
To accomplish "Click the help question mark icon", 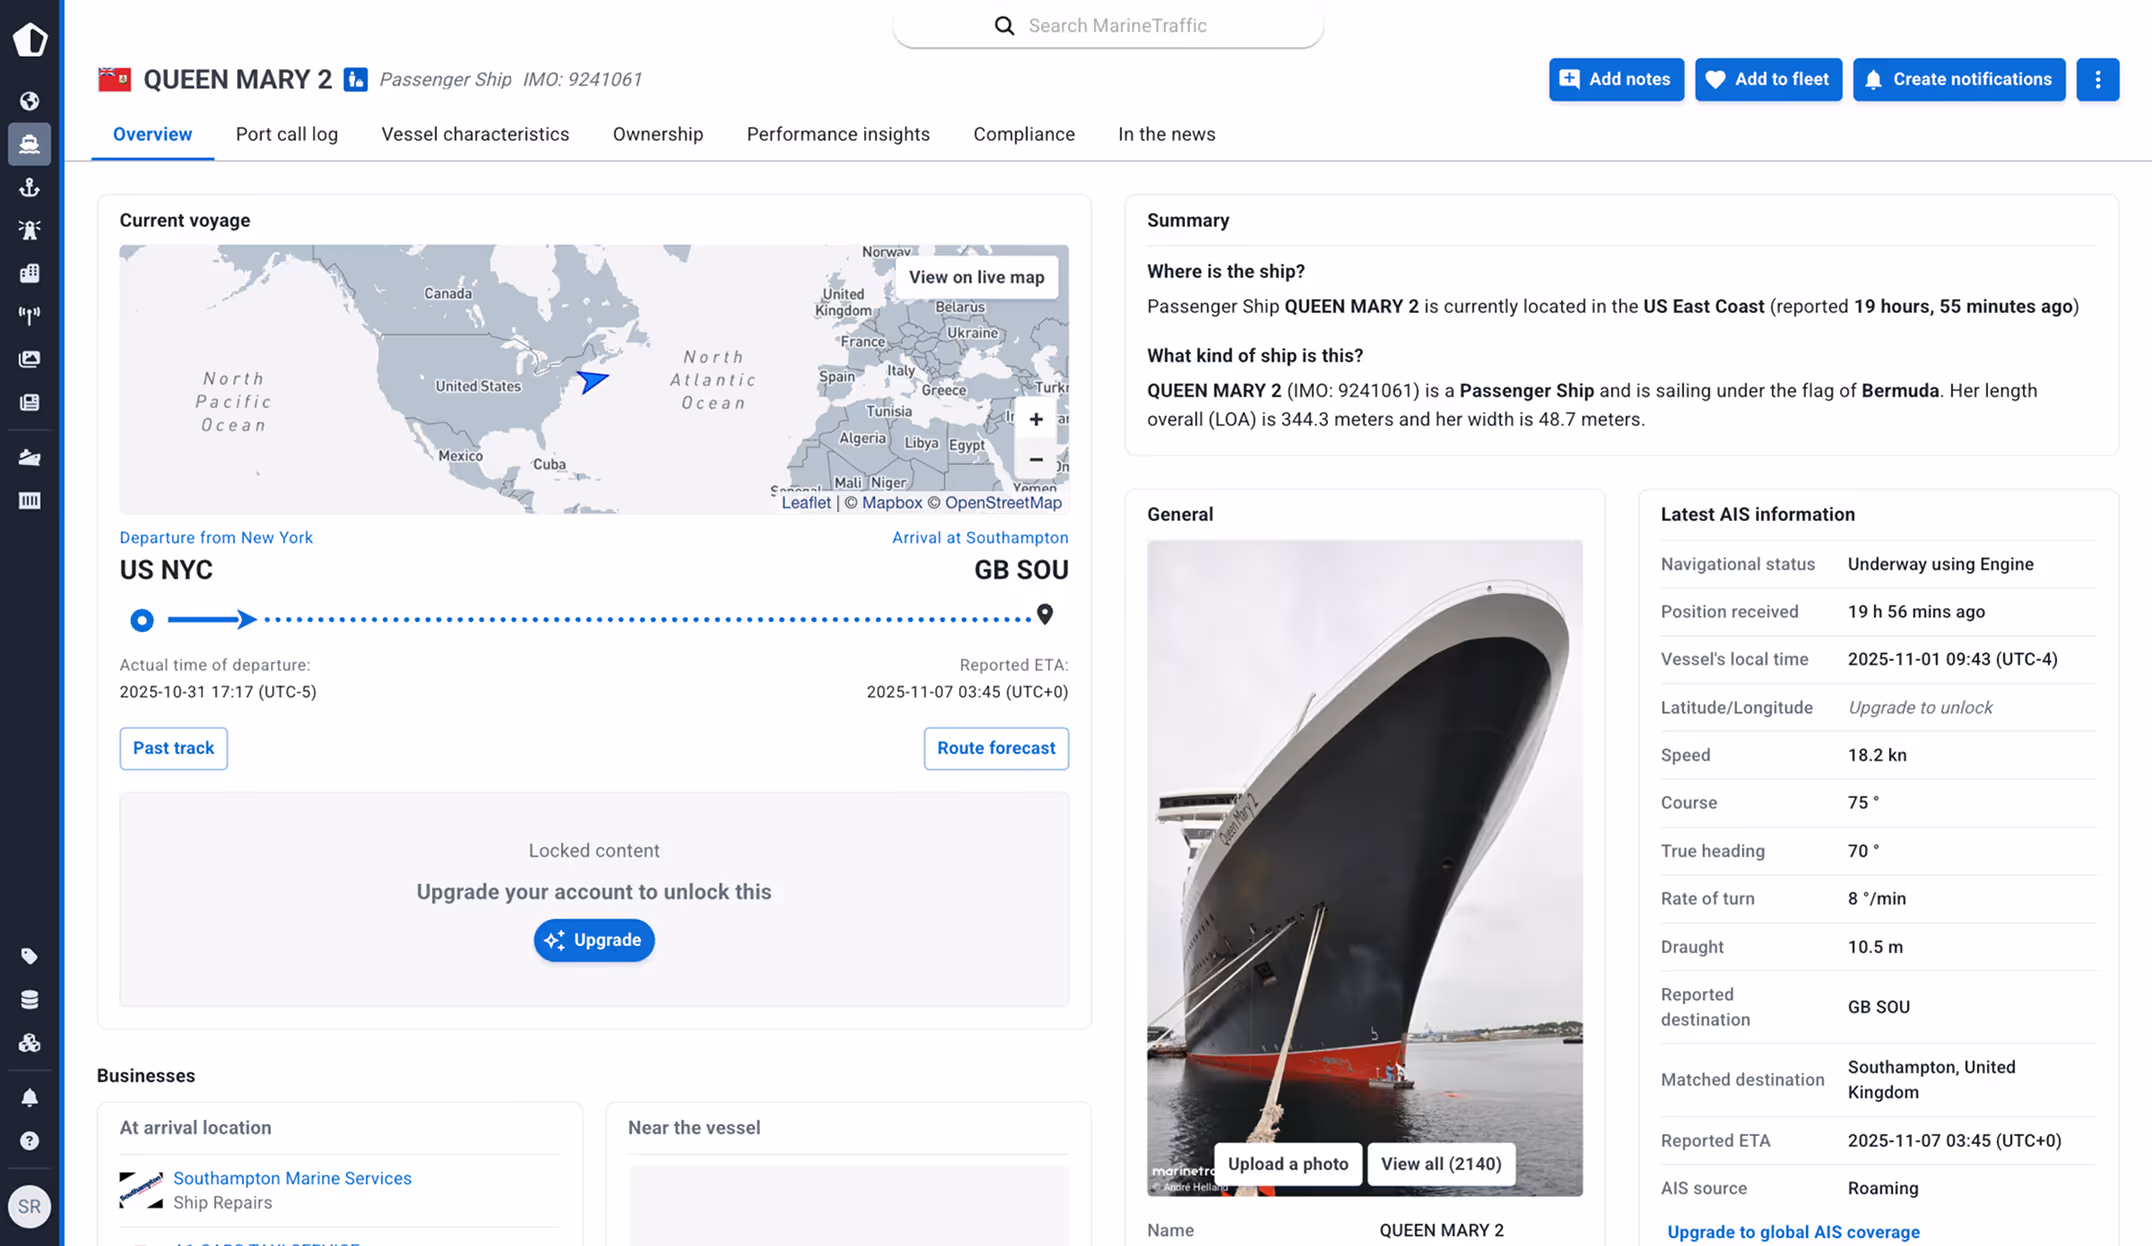I will tap(29, 1141).
